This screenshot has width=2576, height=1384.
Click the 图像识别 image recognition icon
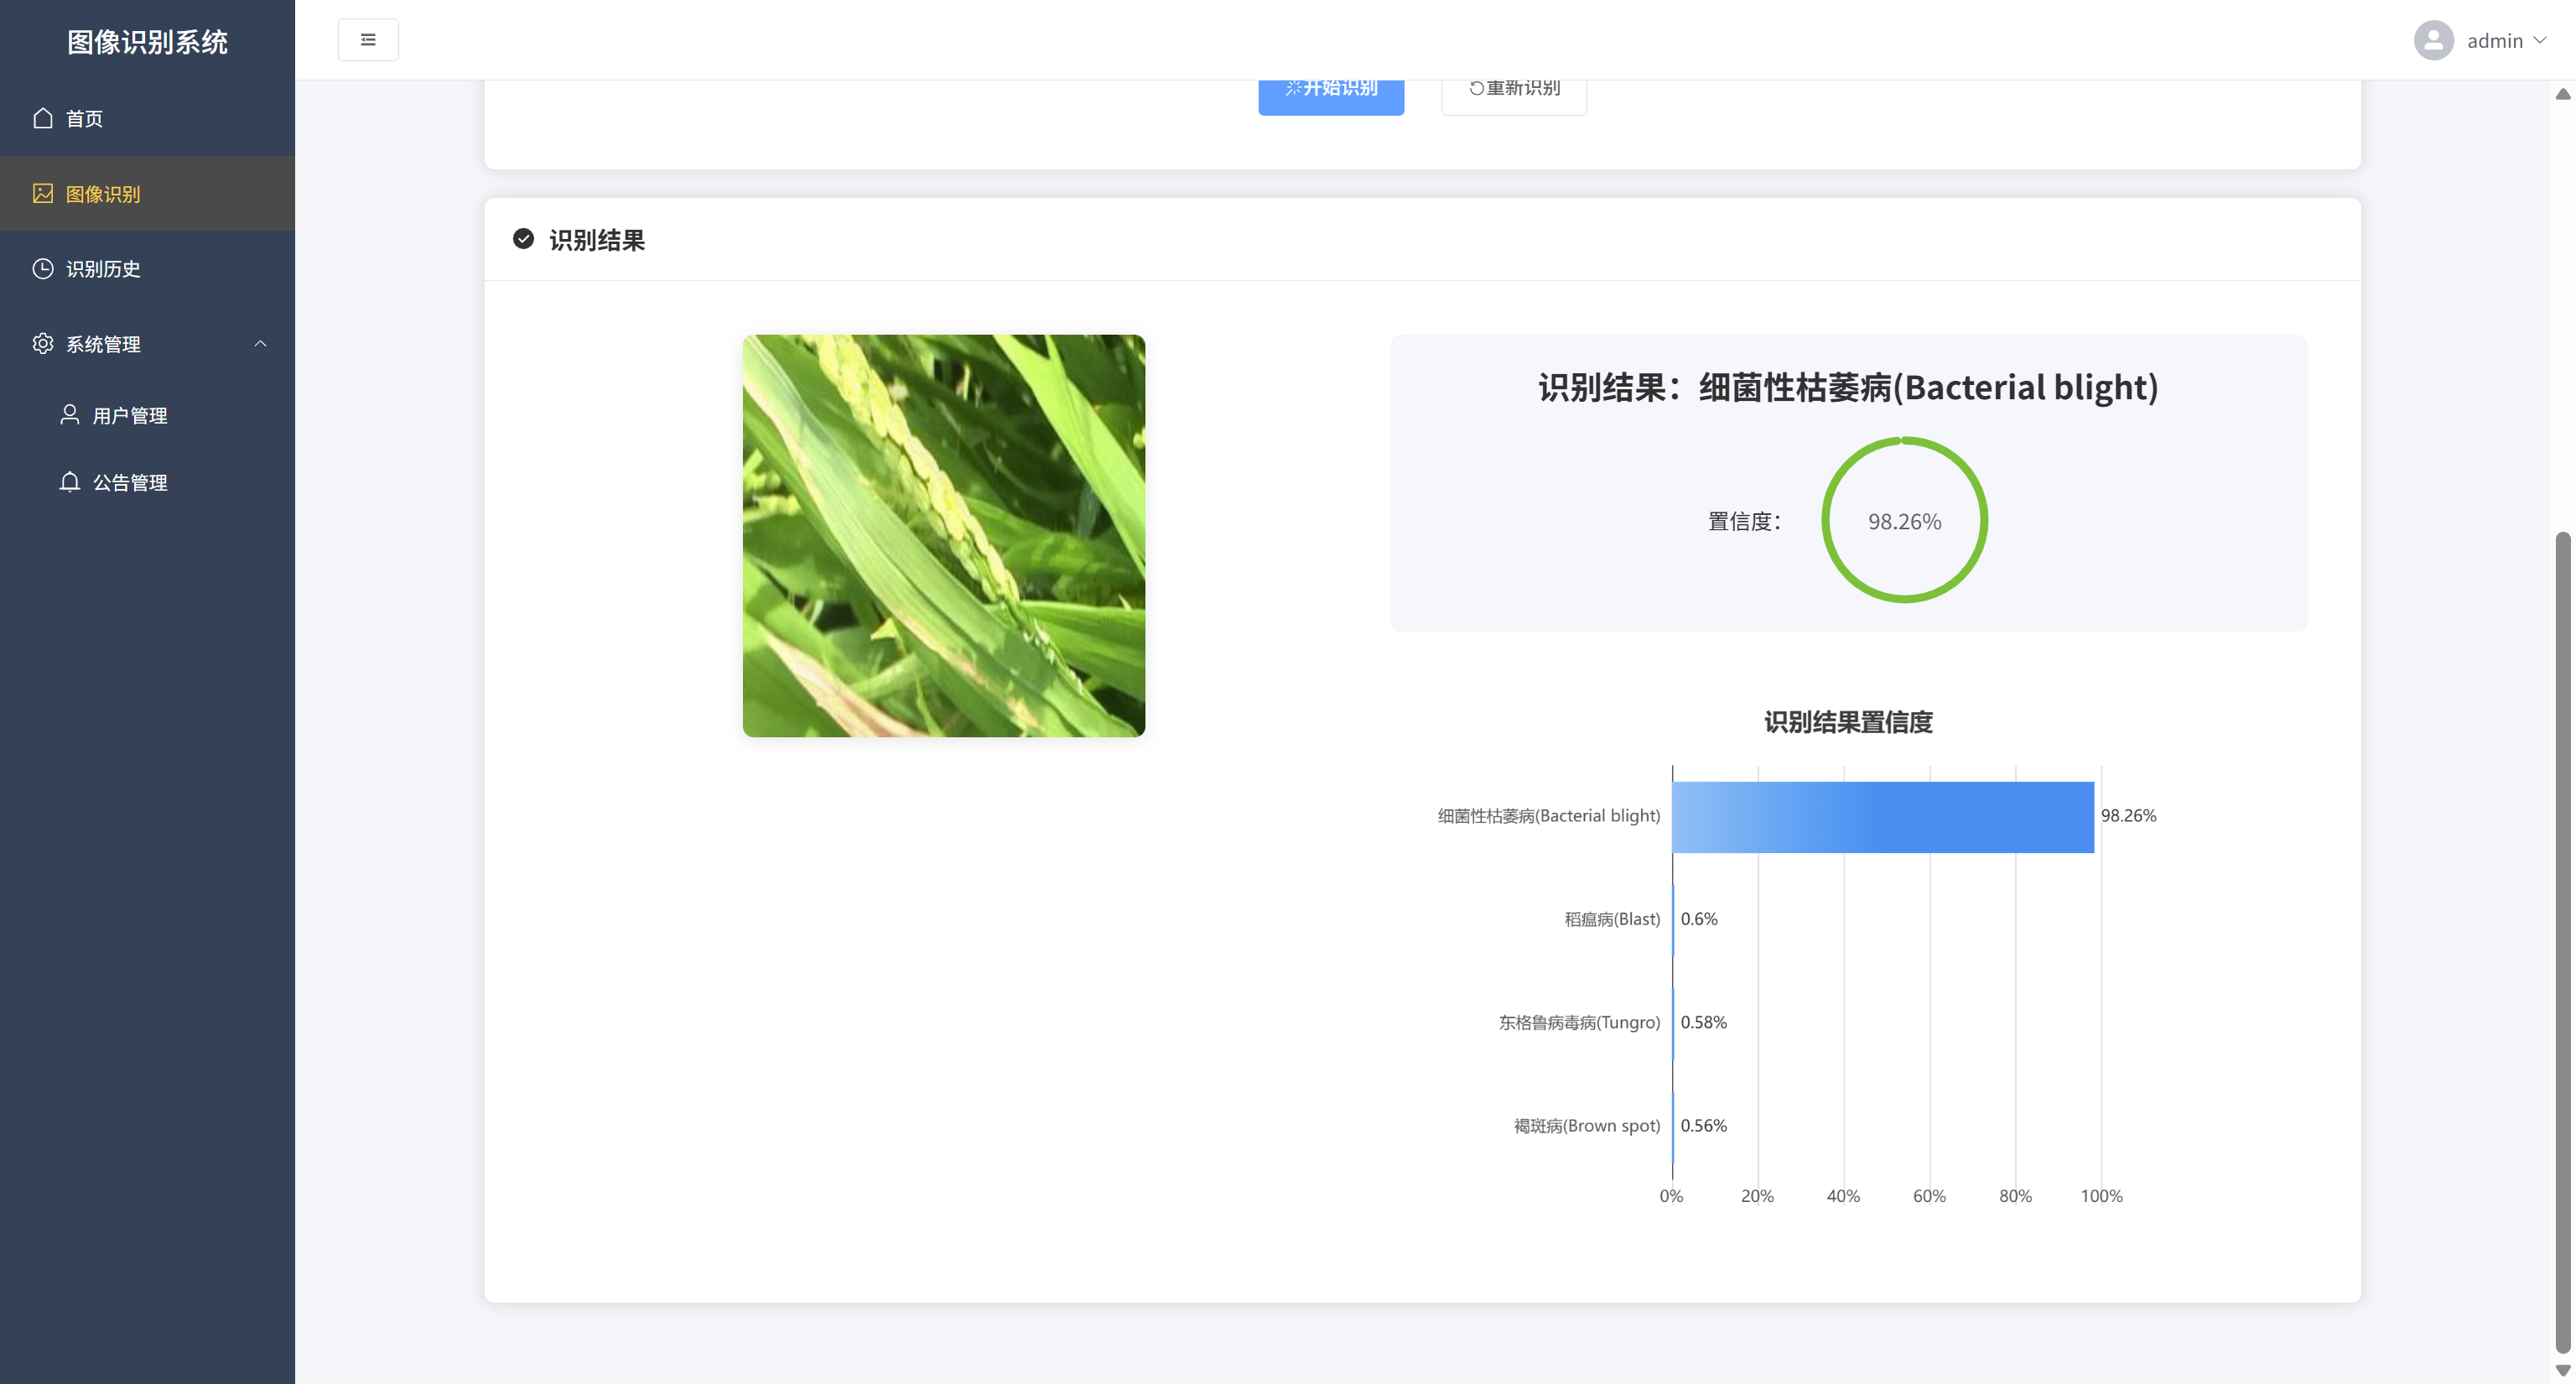coord(42,193)
